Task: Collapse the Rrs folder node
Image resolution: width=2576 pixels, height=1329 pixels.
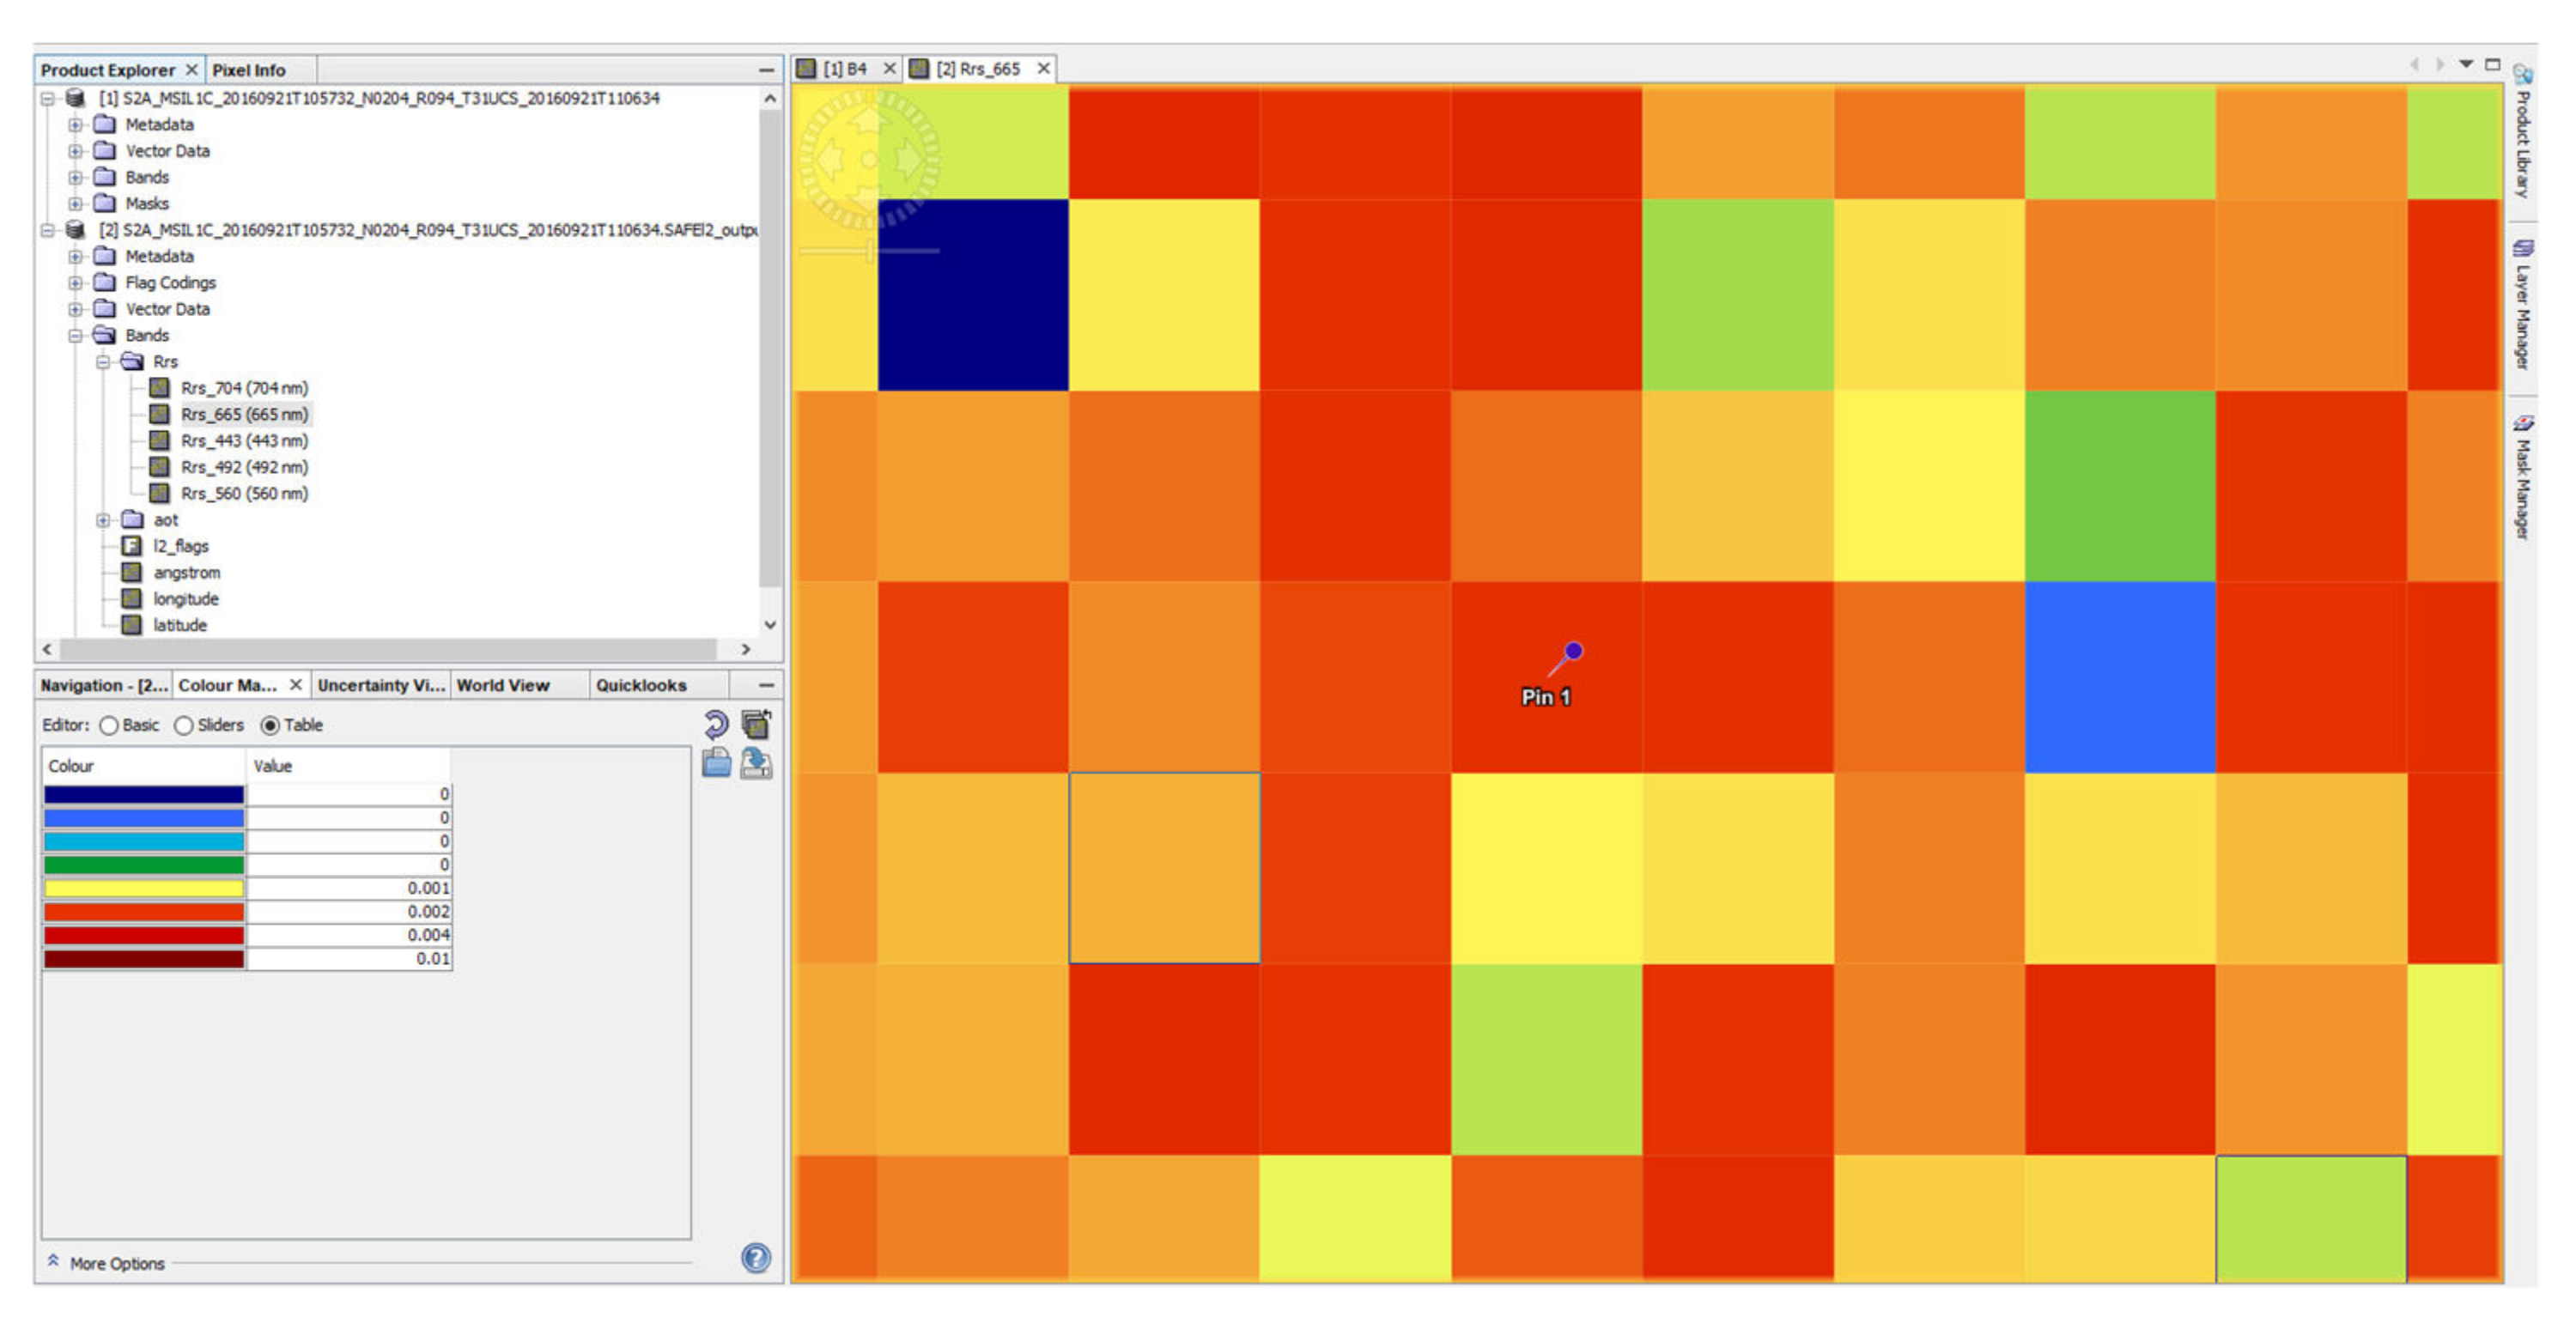Action: click(x=103, y=362)
